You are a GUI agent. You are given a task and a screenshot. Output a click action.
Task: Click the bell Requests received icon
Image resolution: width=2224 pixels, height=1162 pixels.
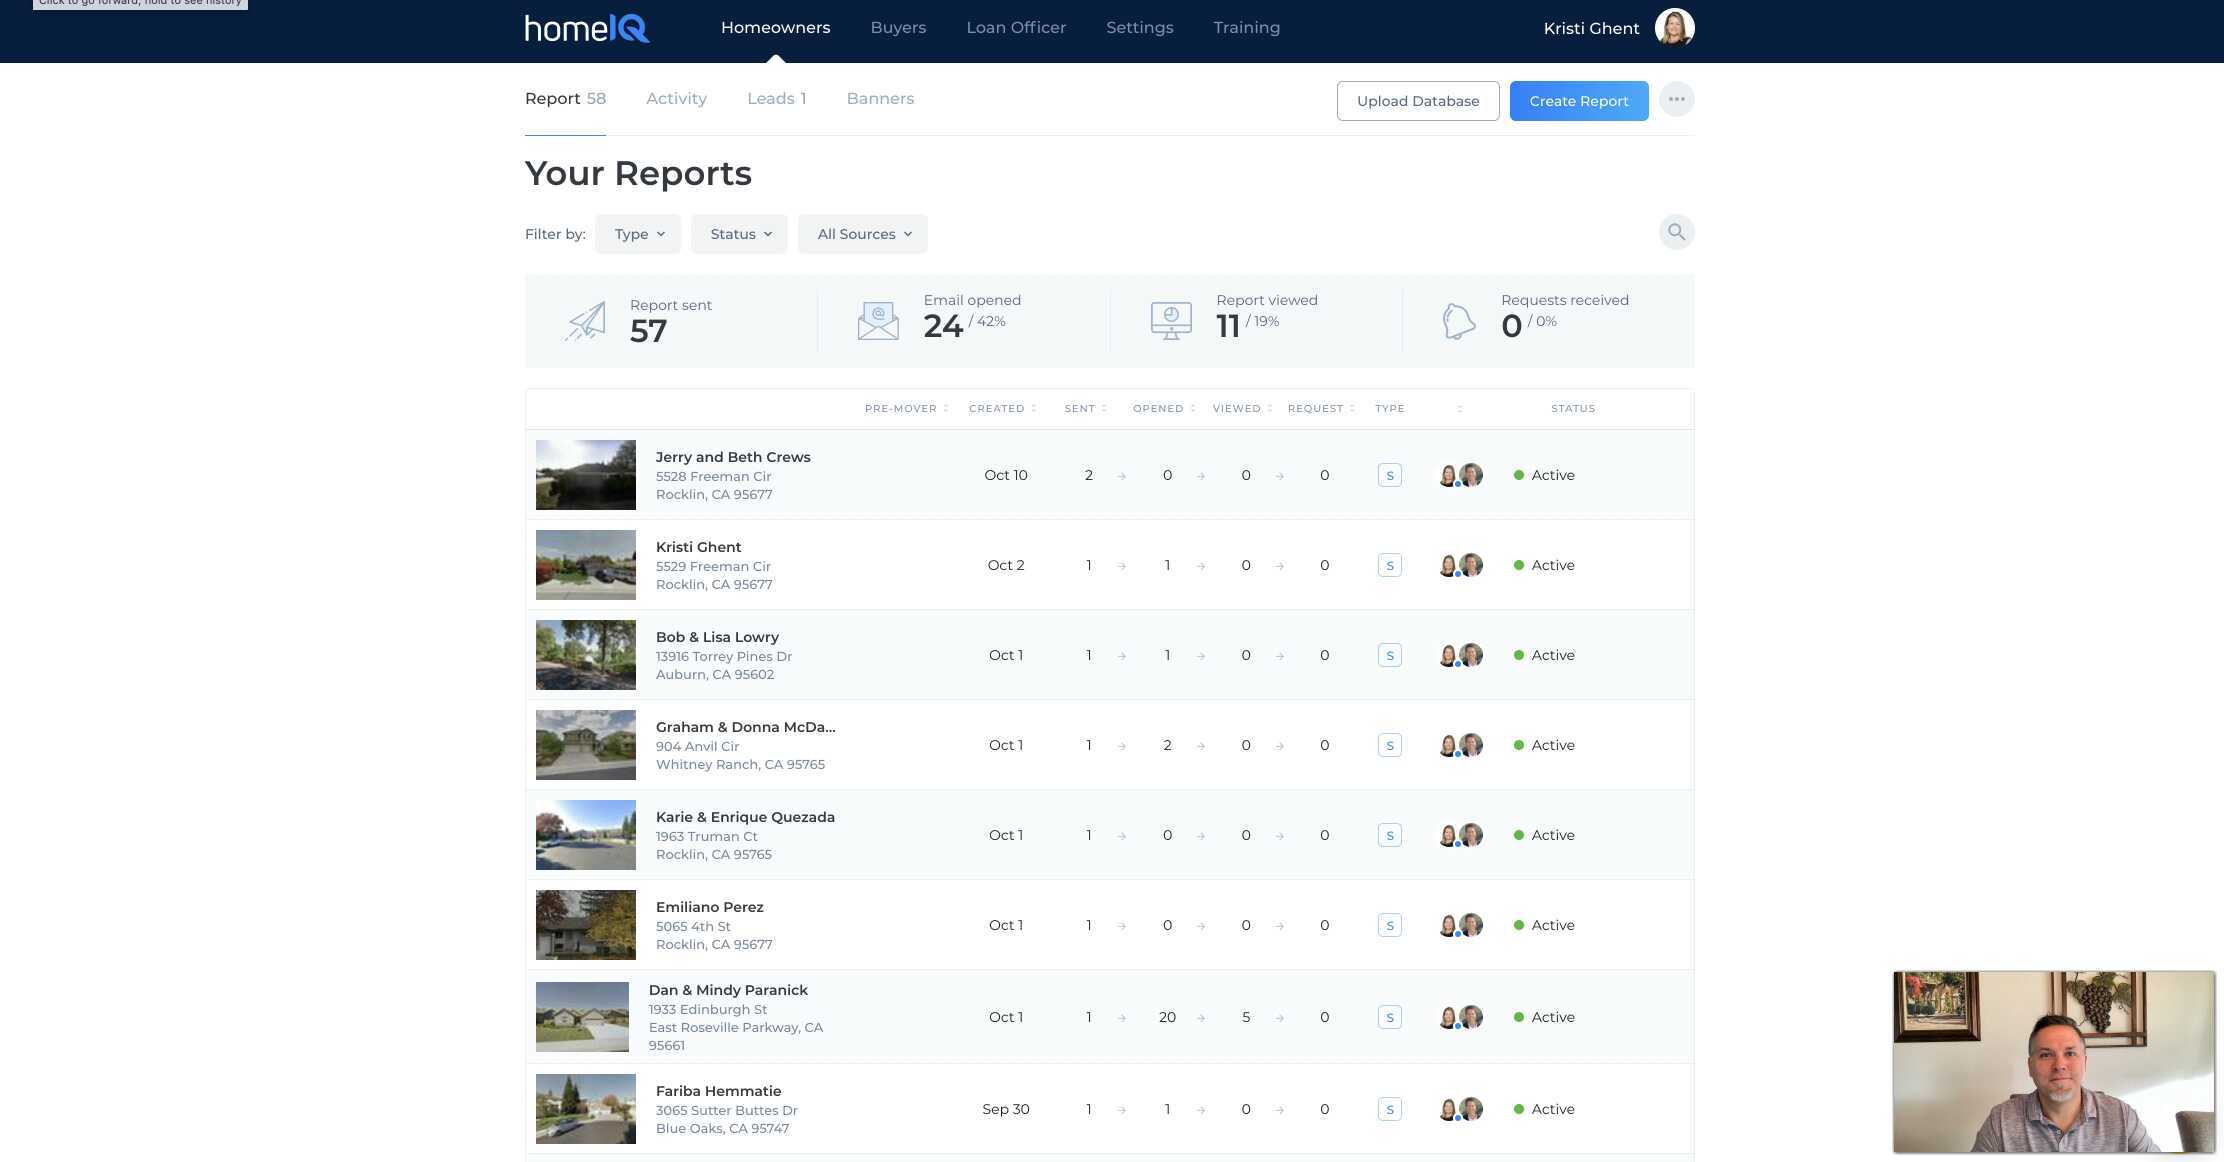(x=1459, y=320)
